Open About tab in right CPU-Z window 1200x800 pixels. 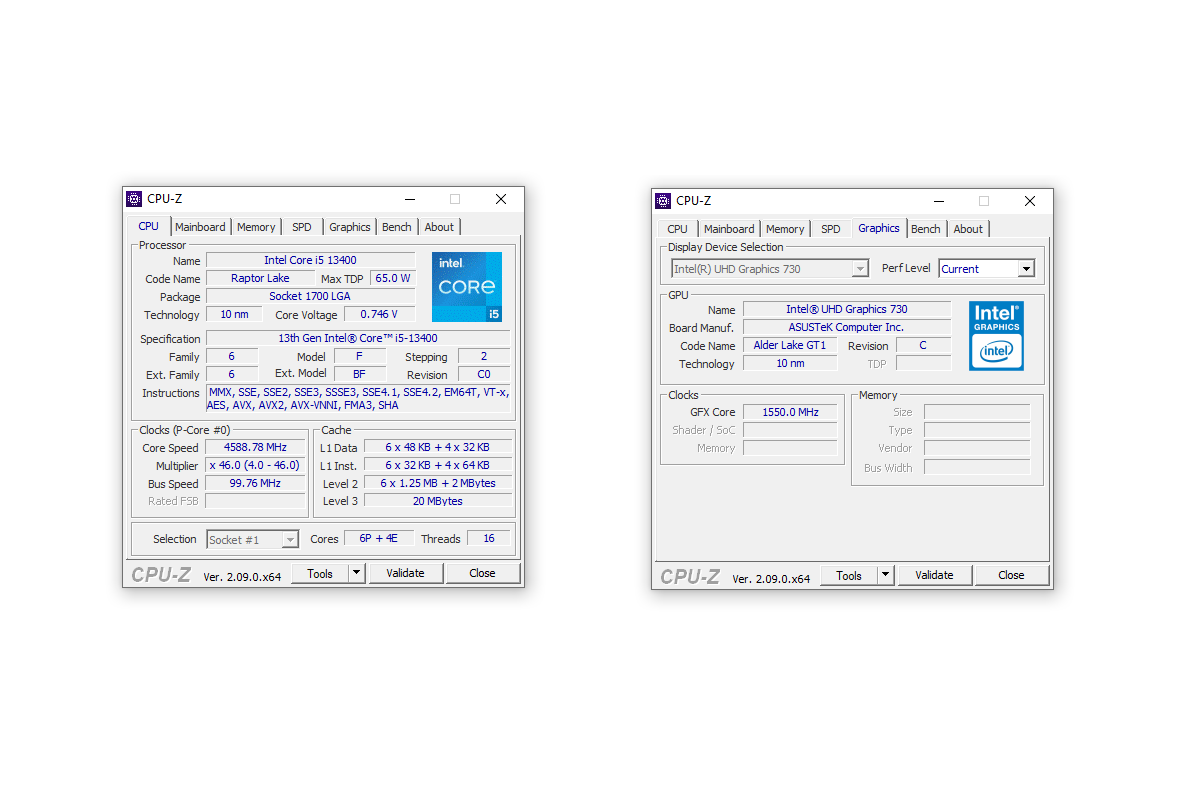click(968, 229)
